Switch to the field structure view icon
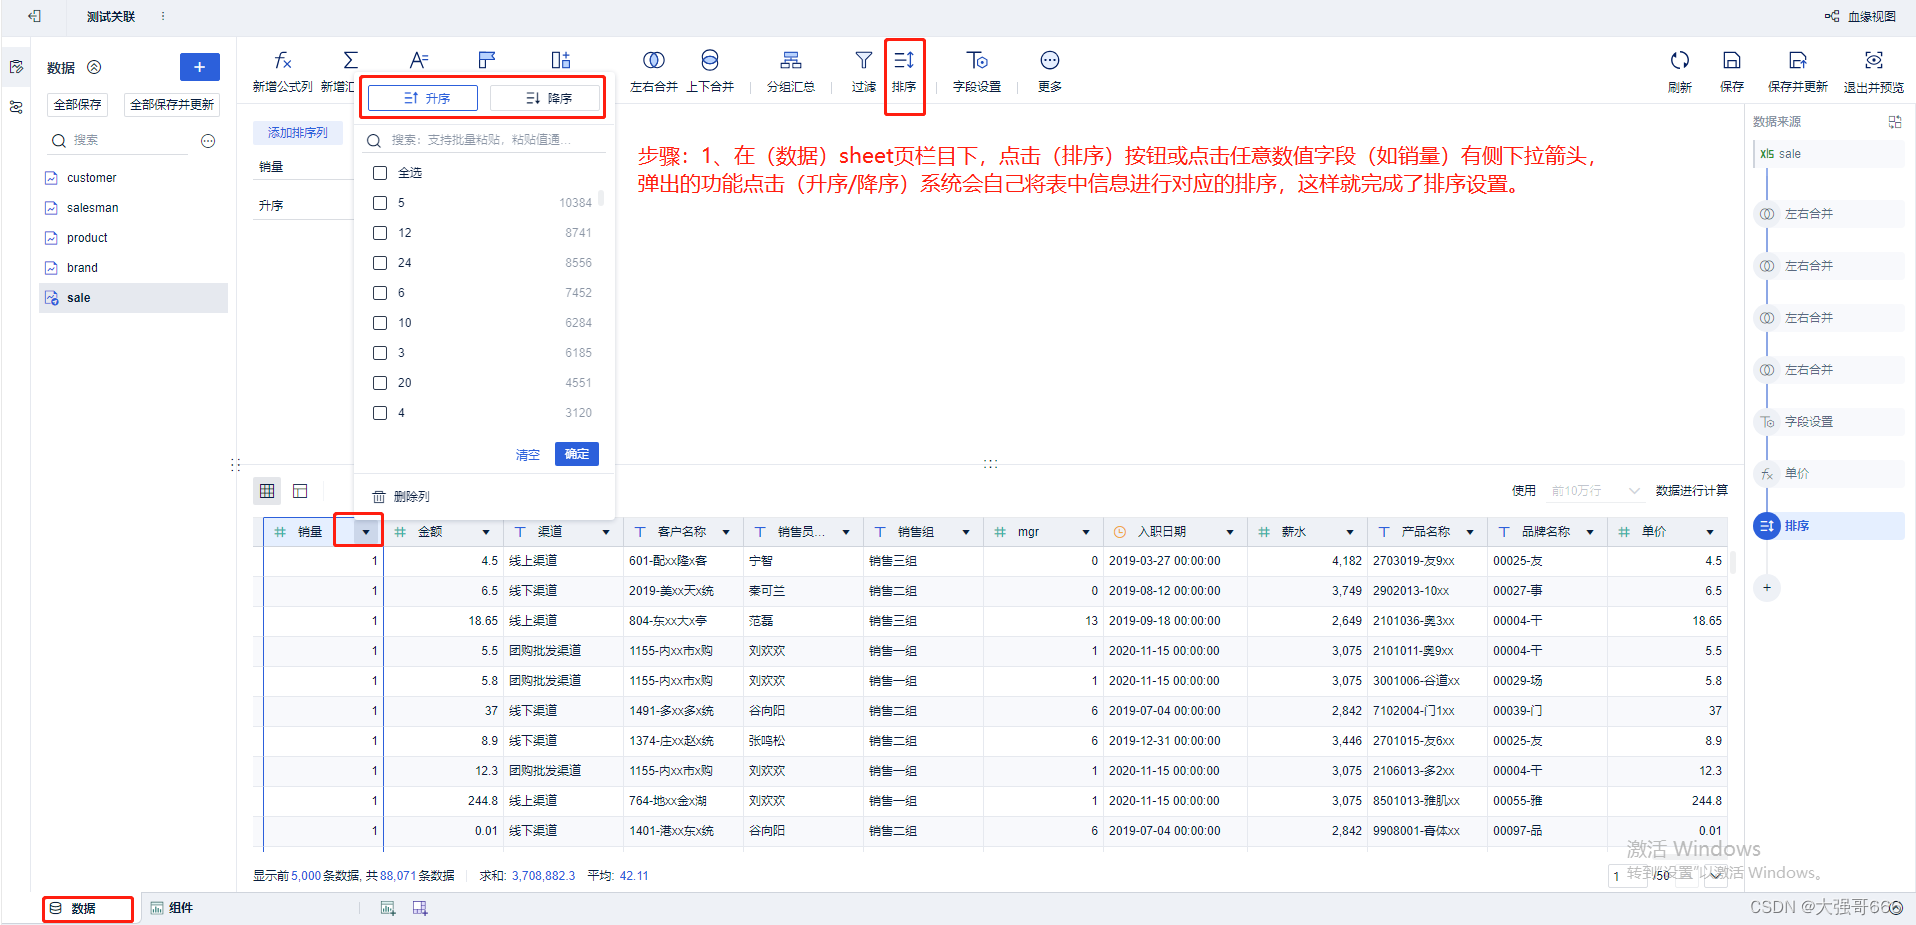 tap(300, 491)
